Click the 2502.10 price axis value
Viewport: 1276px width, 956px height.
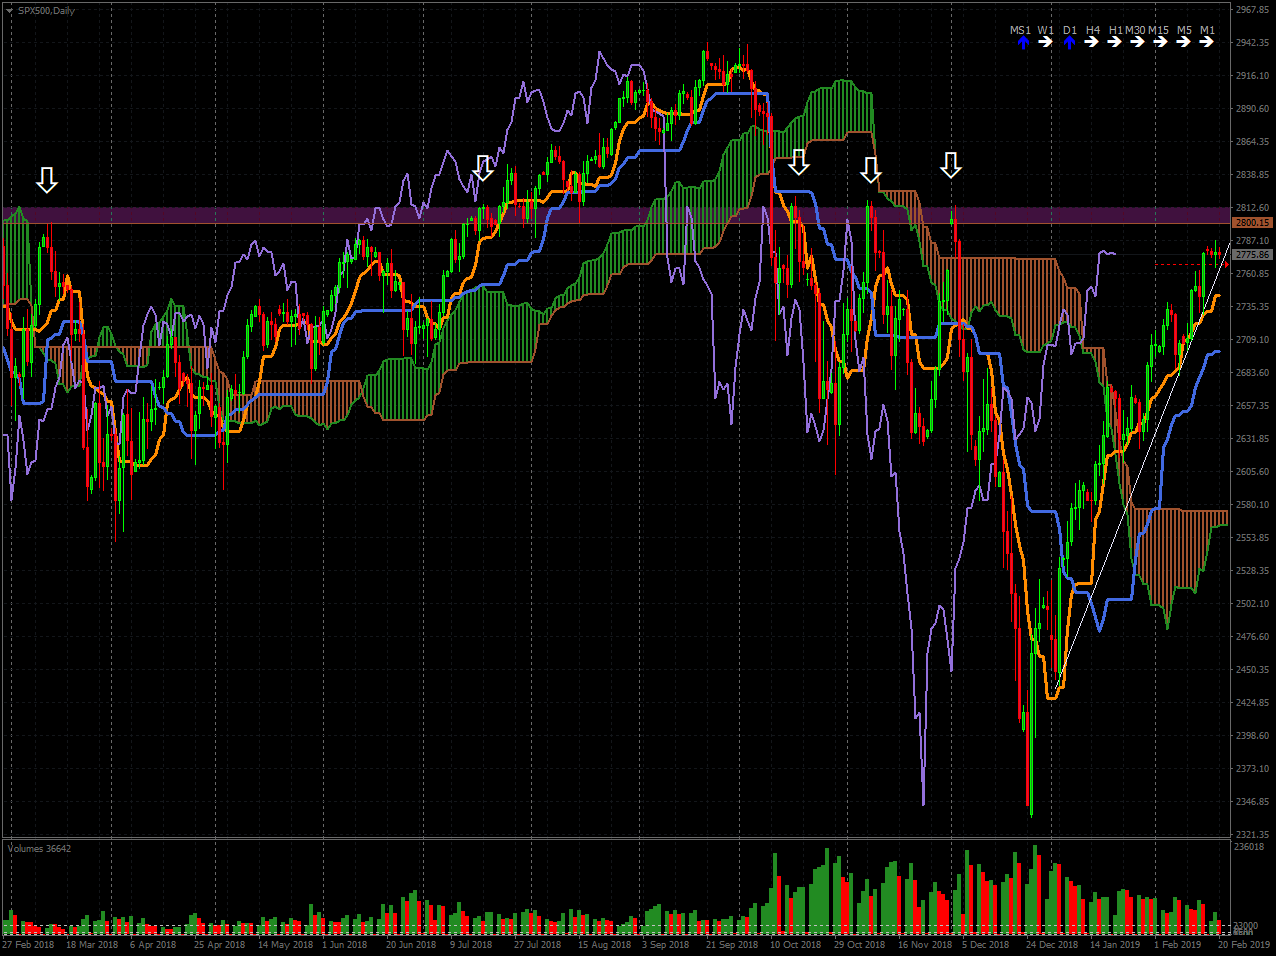tap(1252, 604)
